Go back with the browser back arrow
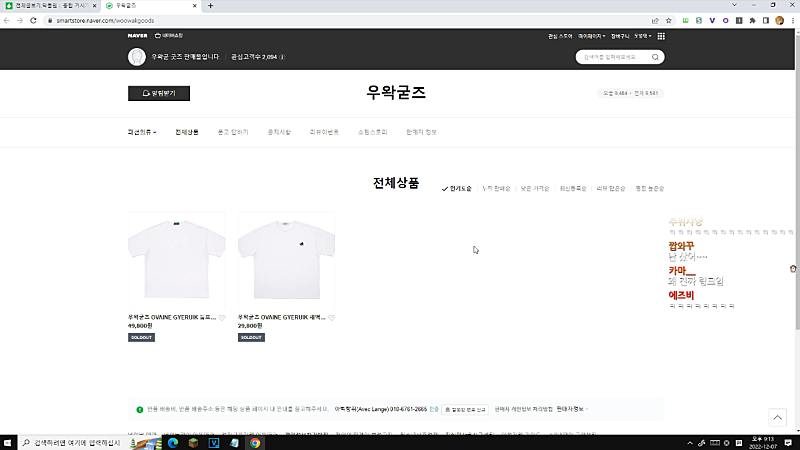This screenshot has height=450, width=800. point(7,20)
